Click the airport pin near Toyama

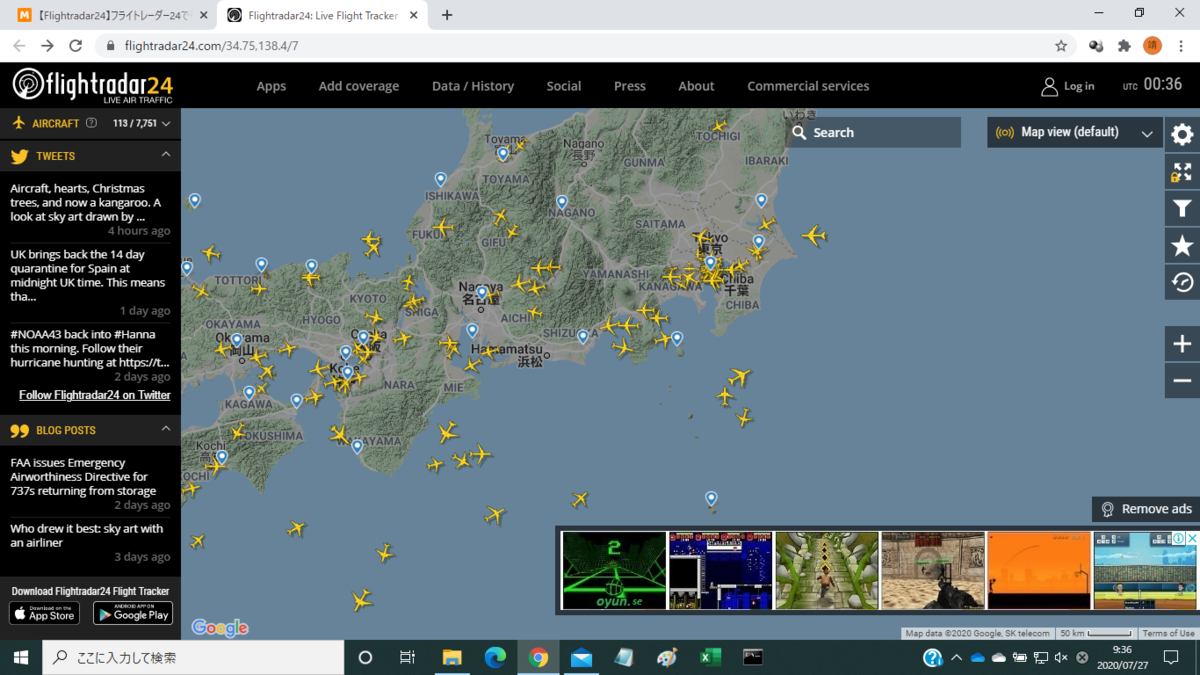[x=503, y=154]
